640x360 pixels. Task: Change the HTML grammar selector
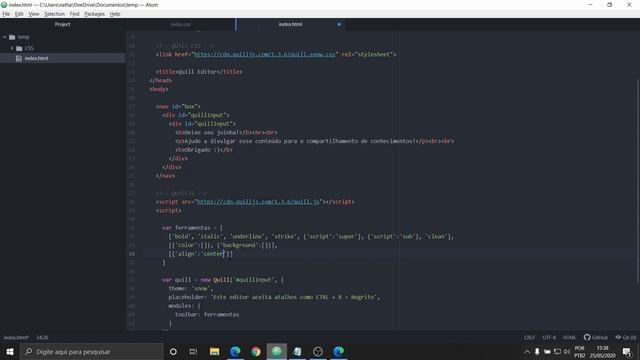[x=569, y=338]
